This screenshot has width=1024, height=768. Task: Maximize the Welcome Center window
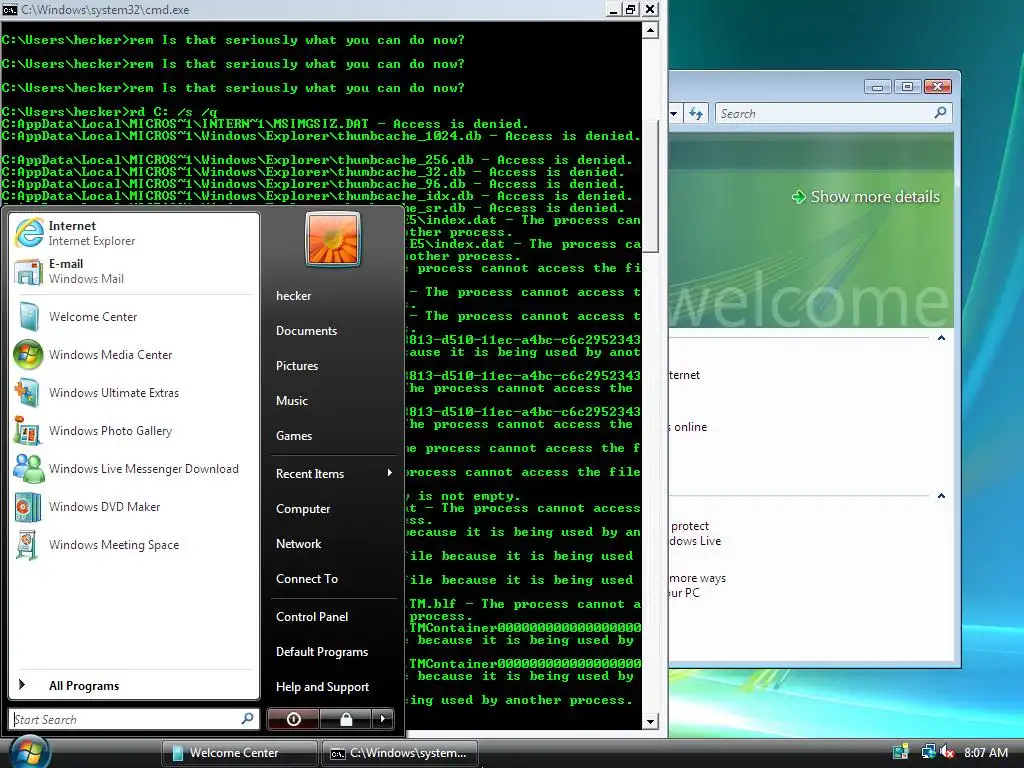(907, 86)
